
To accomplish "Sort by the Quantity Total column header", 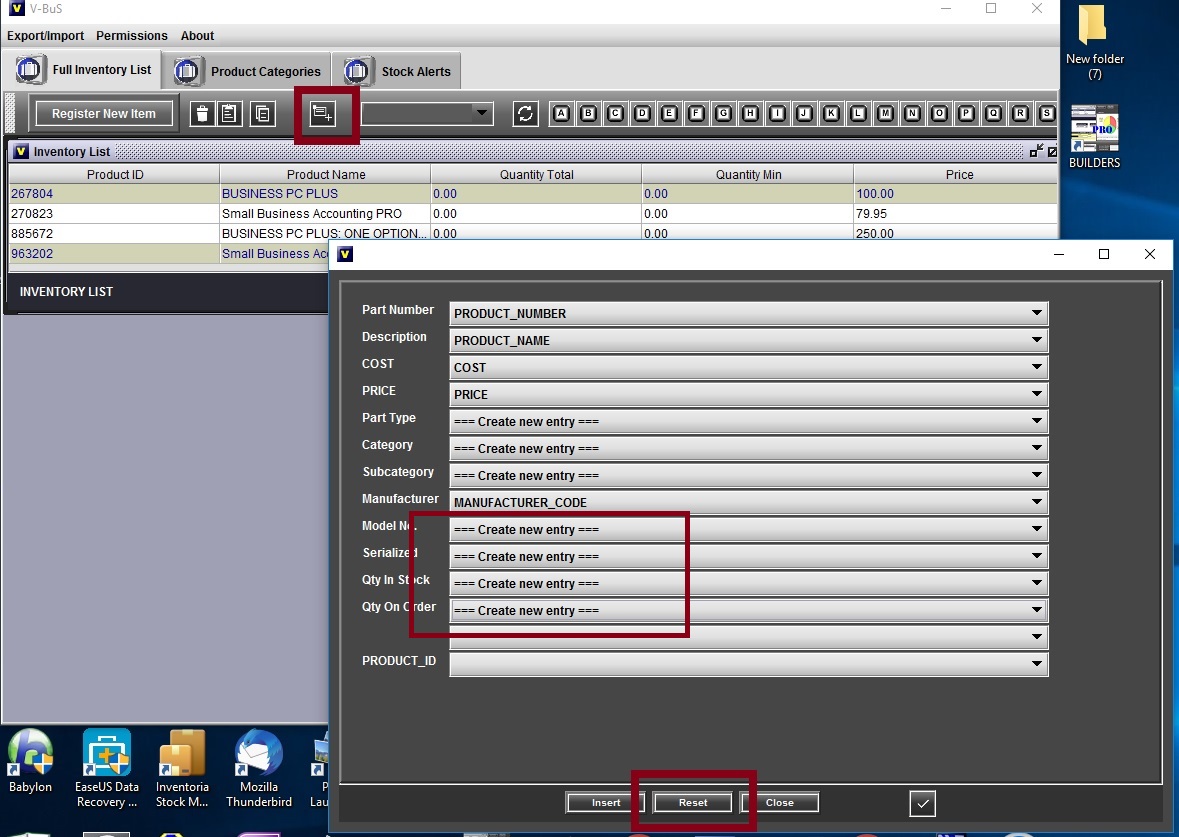I will pos(536,174).
